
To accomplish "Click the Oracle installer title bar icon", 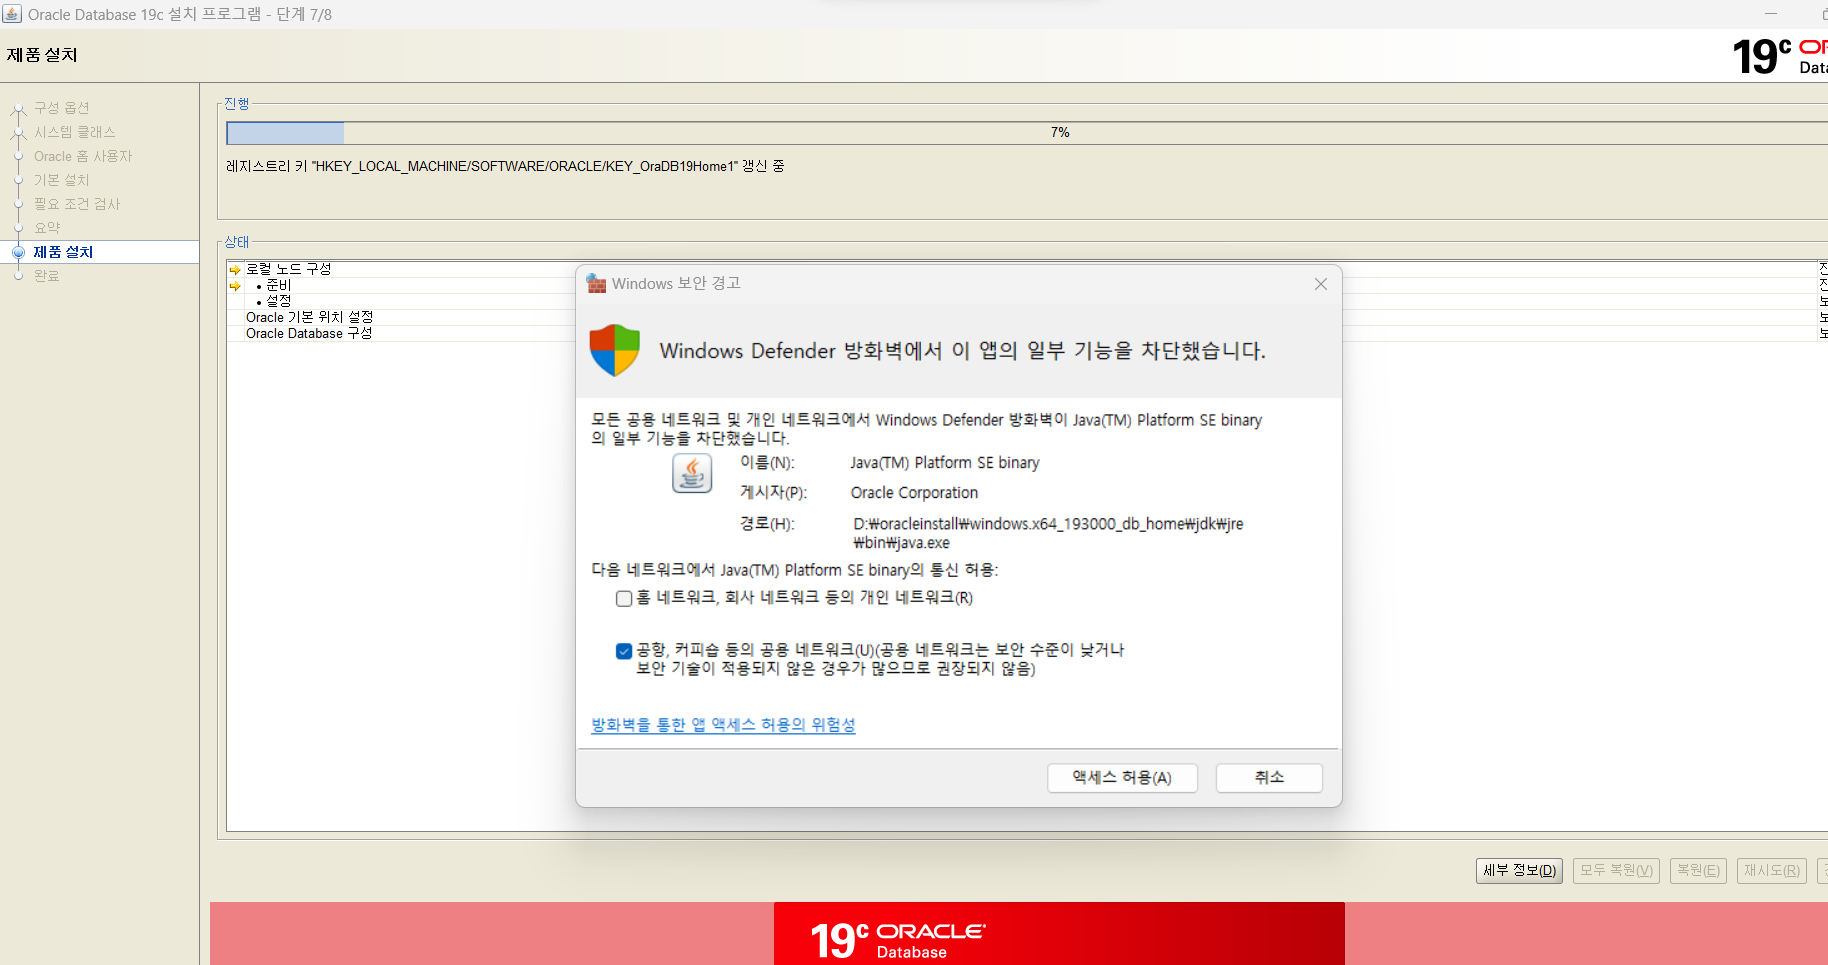I will [12, 14].
